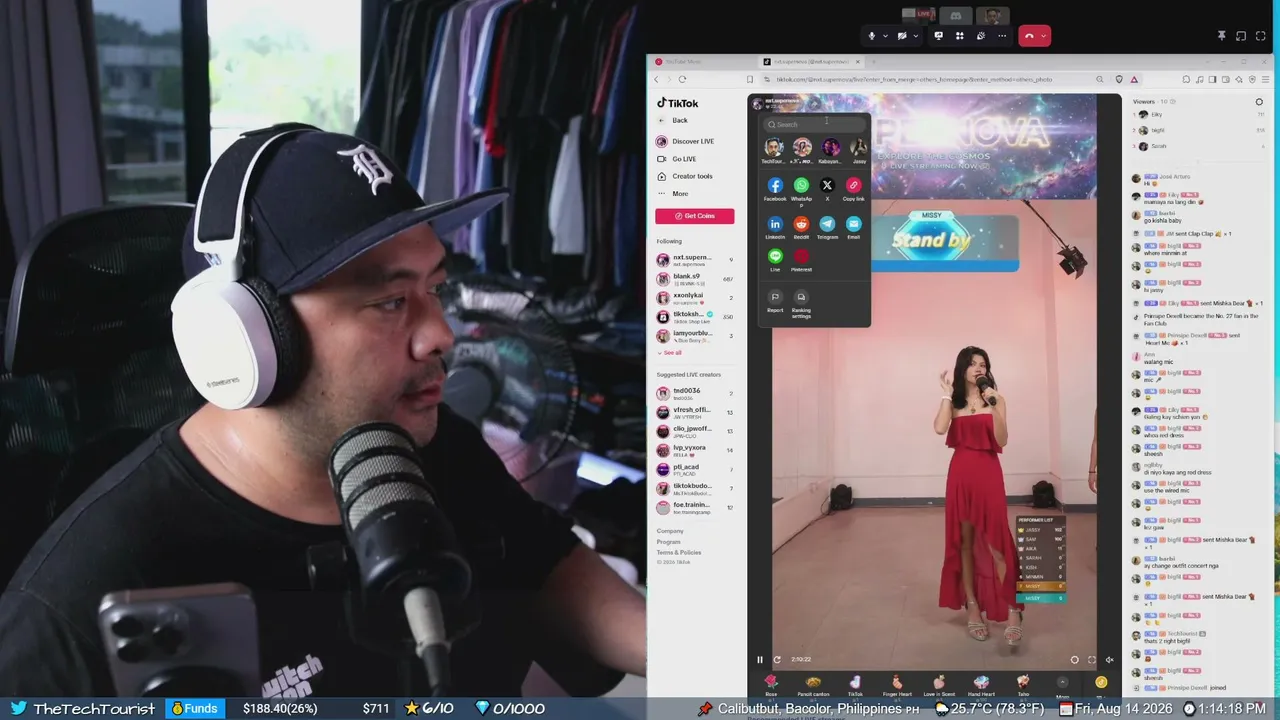Viewport: 1280px width, 720px height.
Task: Select the nxt.supernova TikTok browser tab
Action: 810,62
